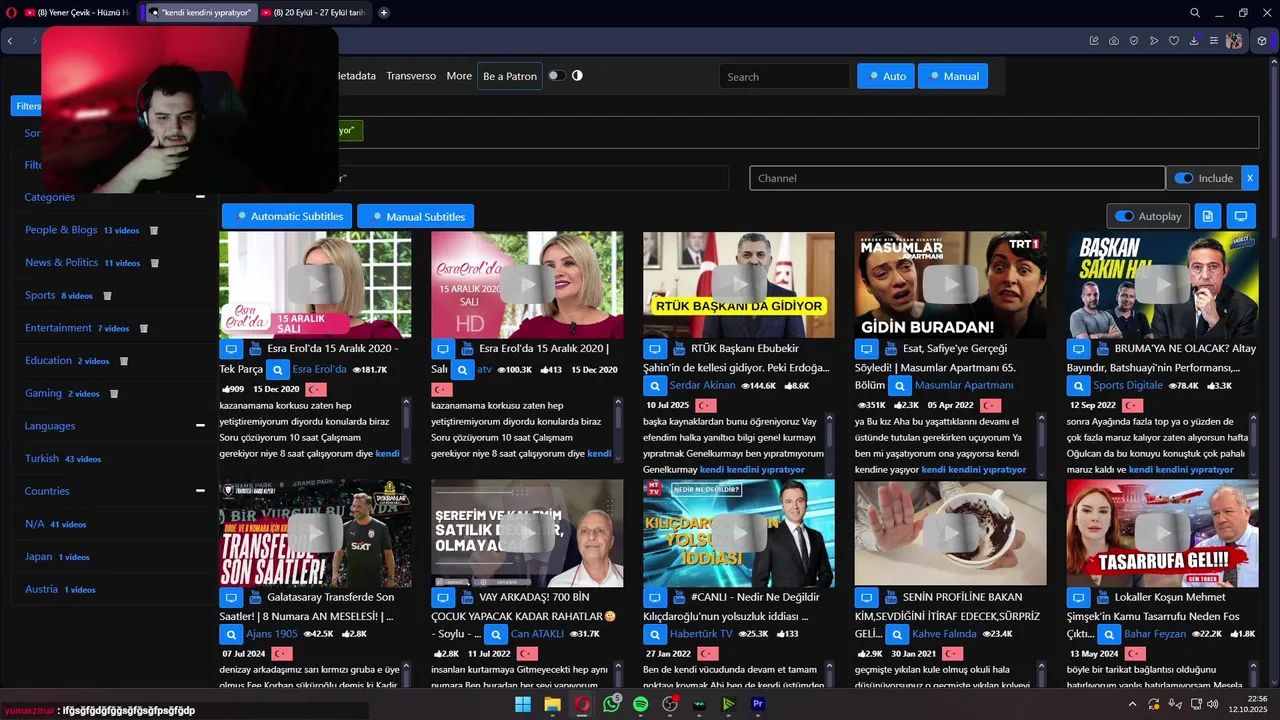Search the Sports Digitale channel magnifier
Screen dimensions: 1280x720
click(1079, 385)
